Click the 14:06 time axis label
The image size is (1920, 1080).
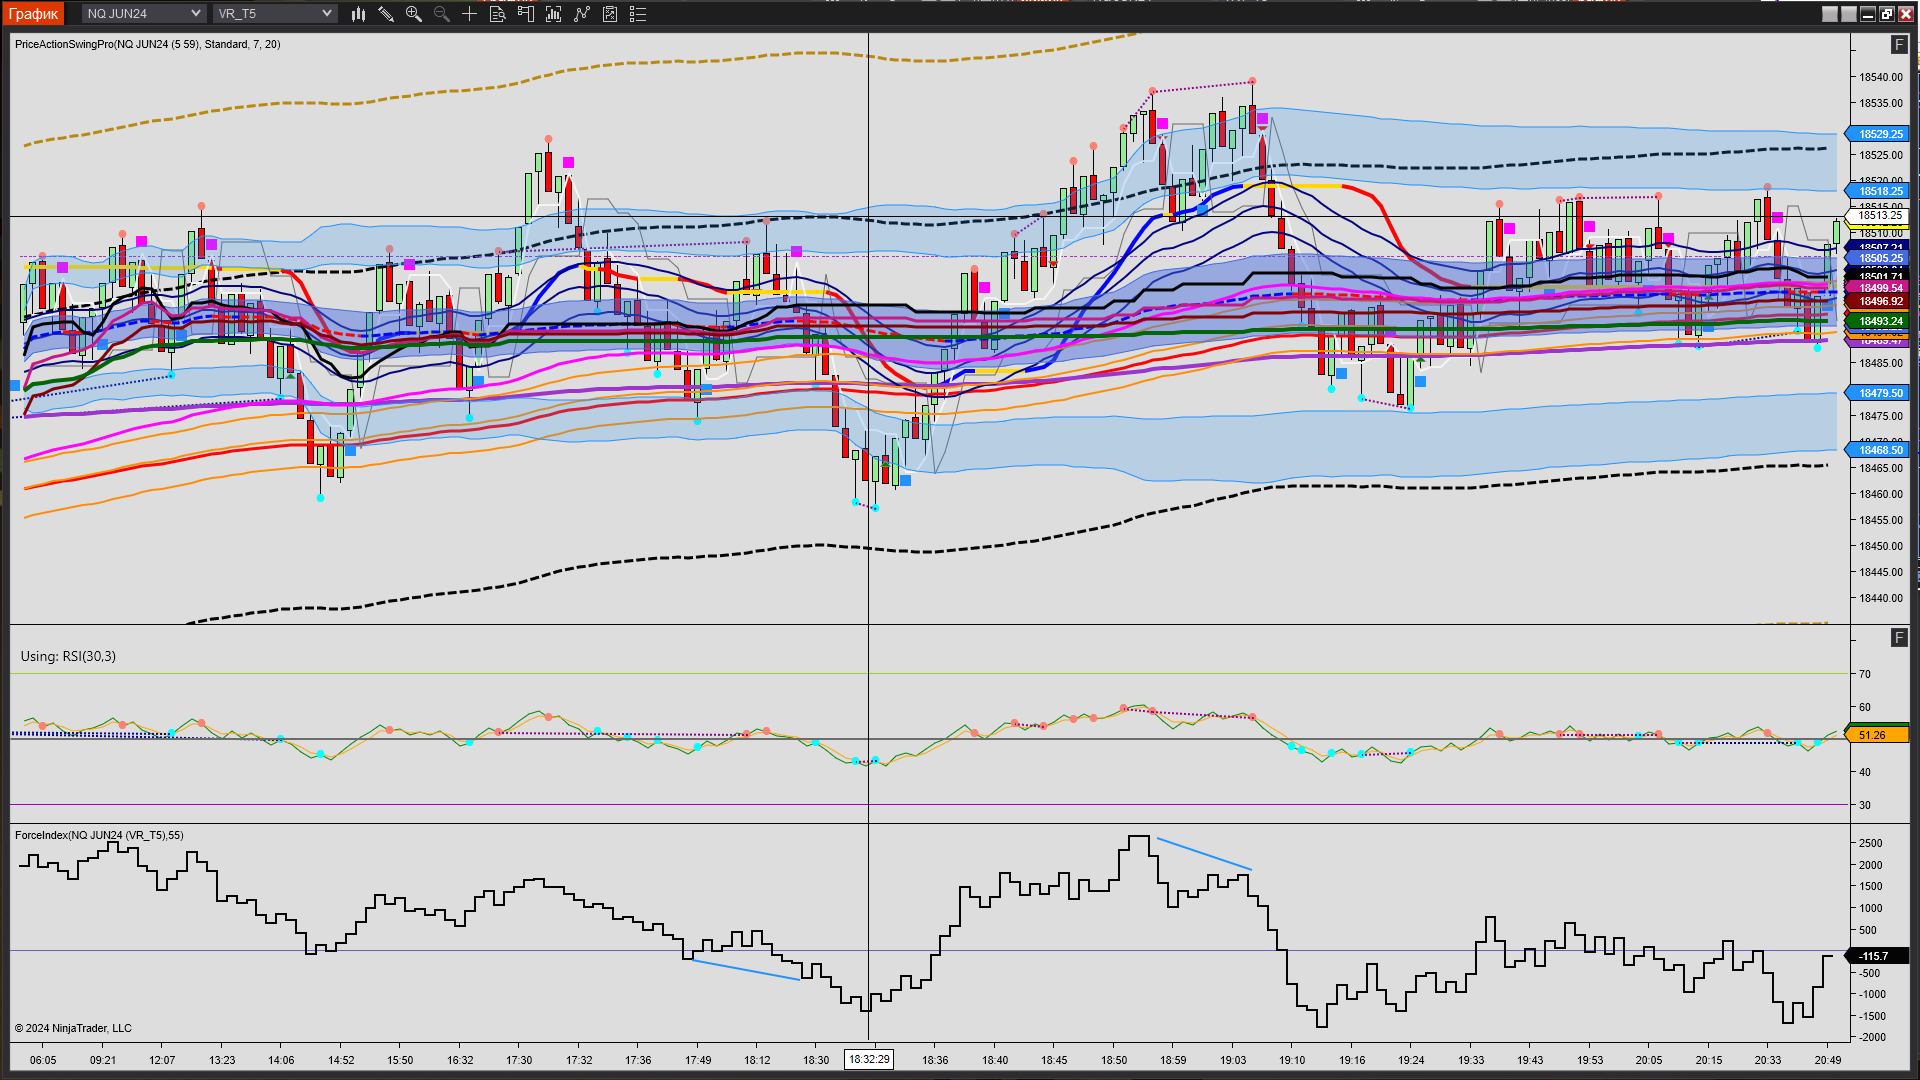point(281,1060)
